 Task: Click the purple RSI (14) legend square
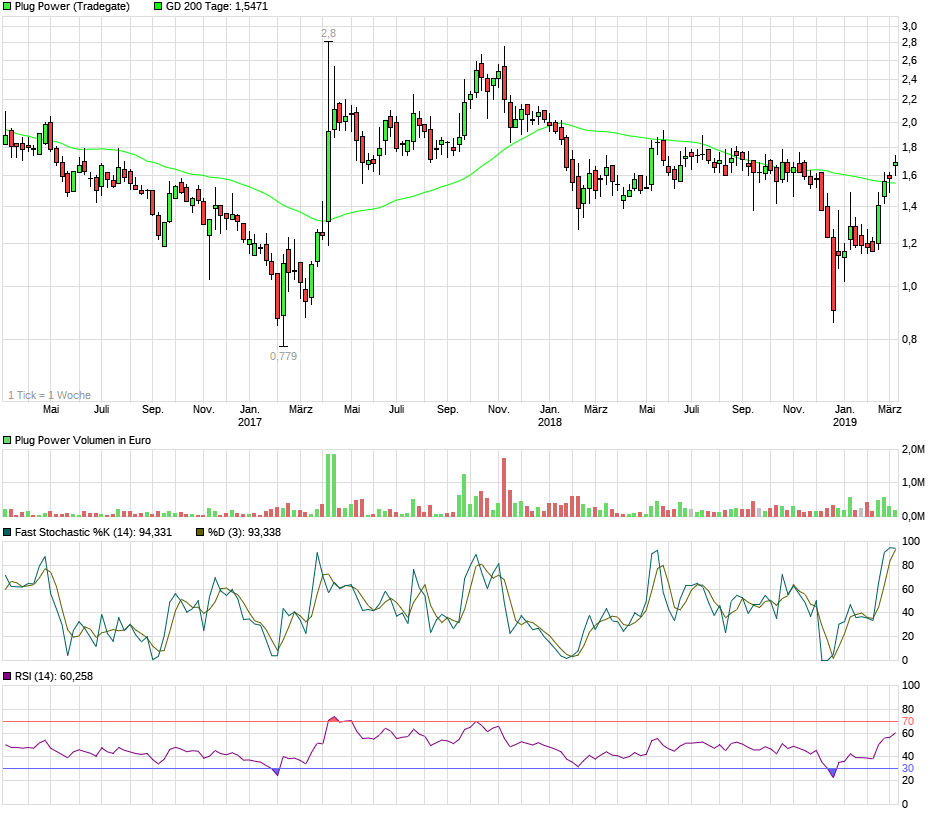coord(7,677)
